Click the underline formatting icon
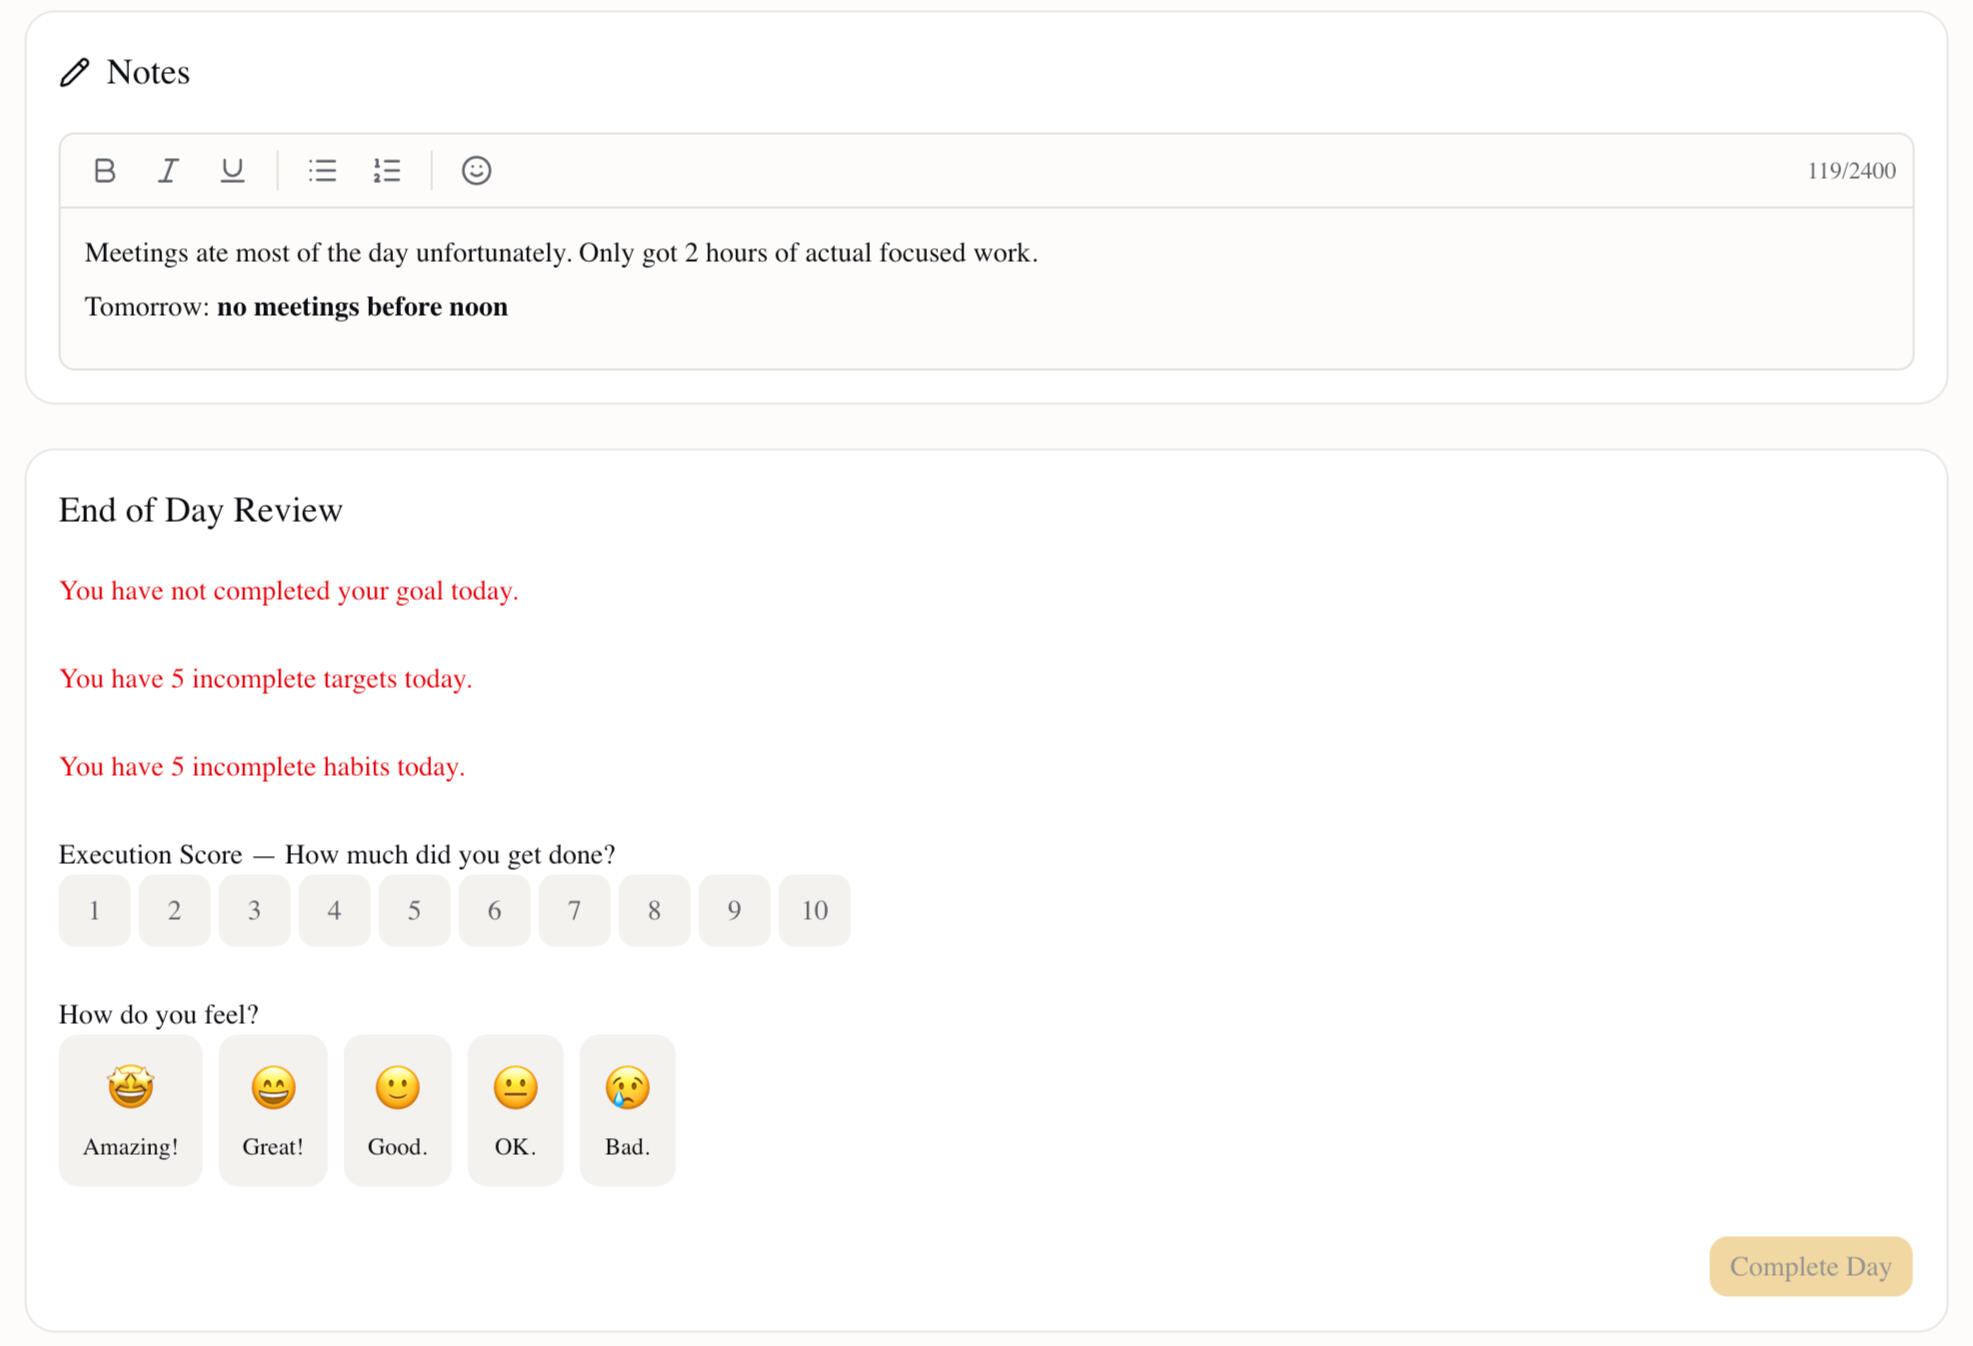This screenshot has height=1346, width=1973. point(232,171)
